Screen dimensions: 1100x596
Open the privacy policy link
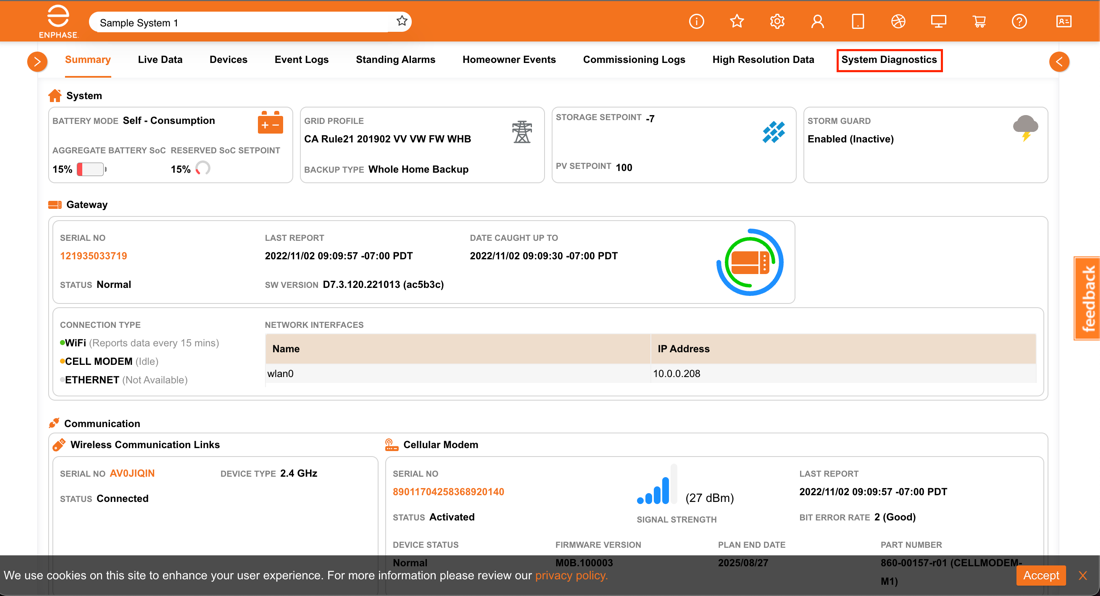point(570,575)
